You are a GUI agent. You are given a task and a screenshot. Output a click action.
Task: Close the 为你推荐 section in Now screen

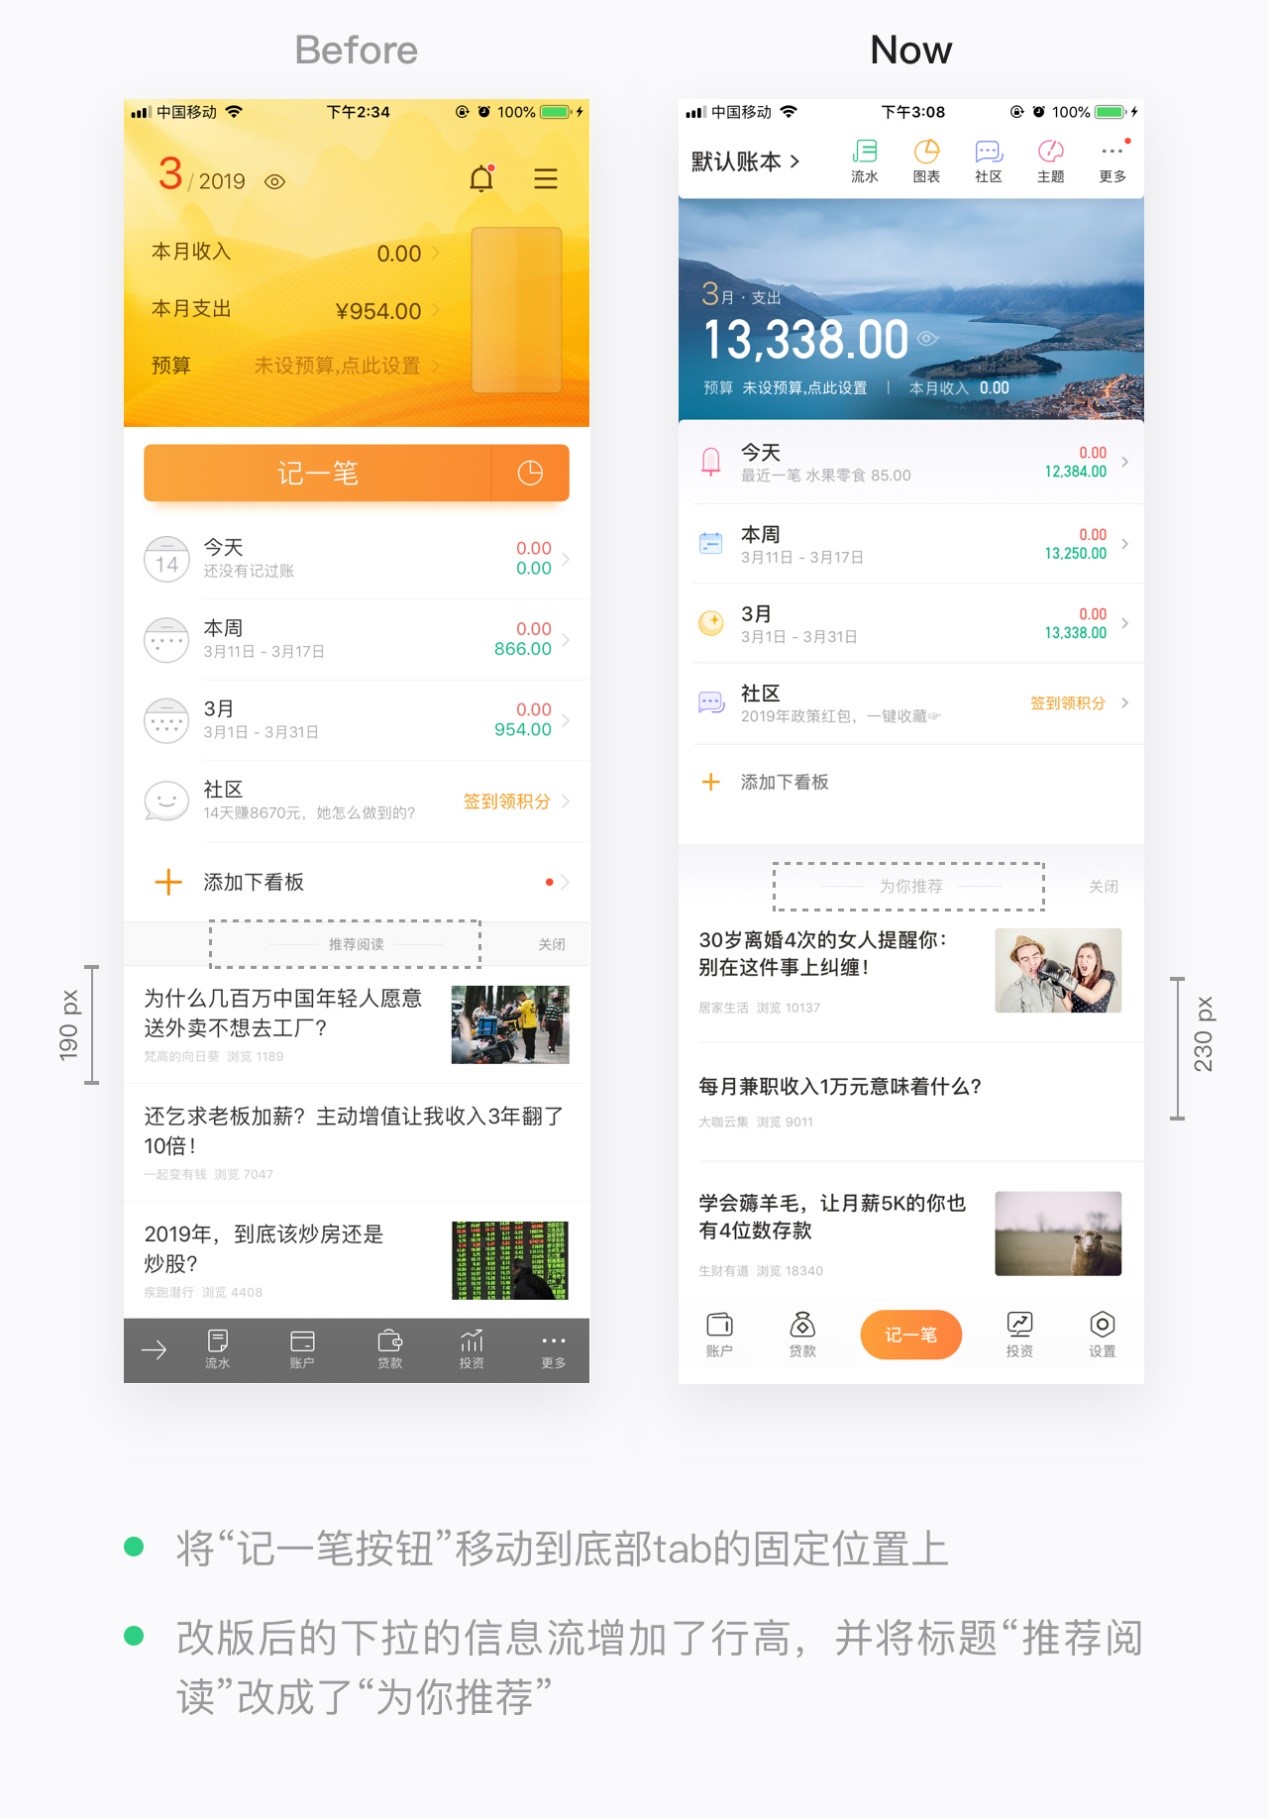pos(1103,886)
